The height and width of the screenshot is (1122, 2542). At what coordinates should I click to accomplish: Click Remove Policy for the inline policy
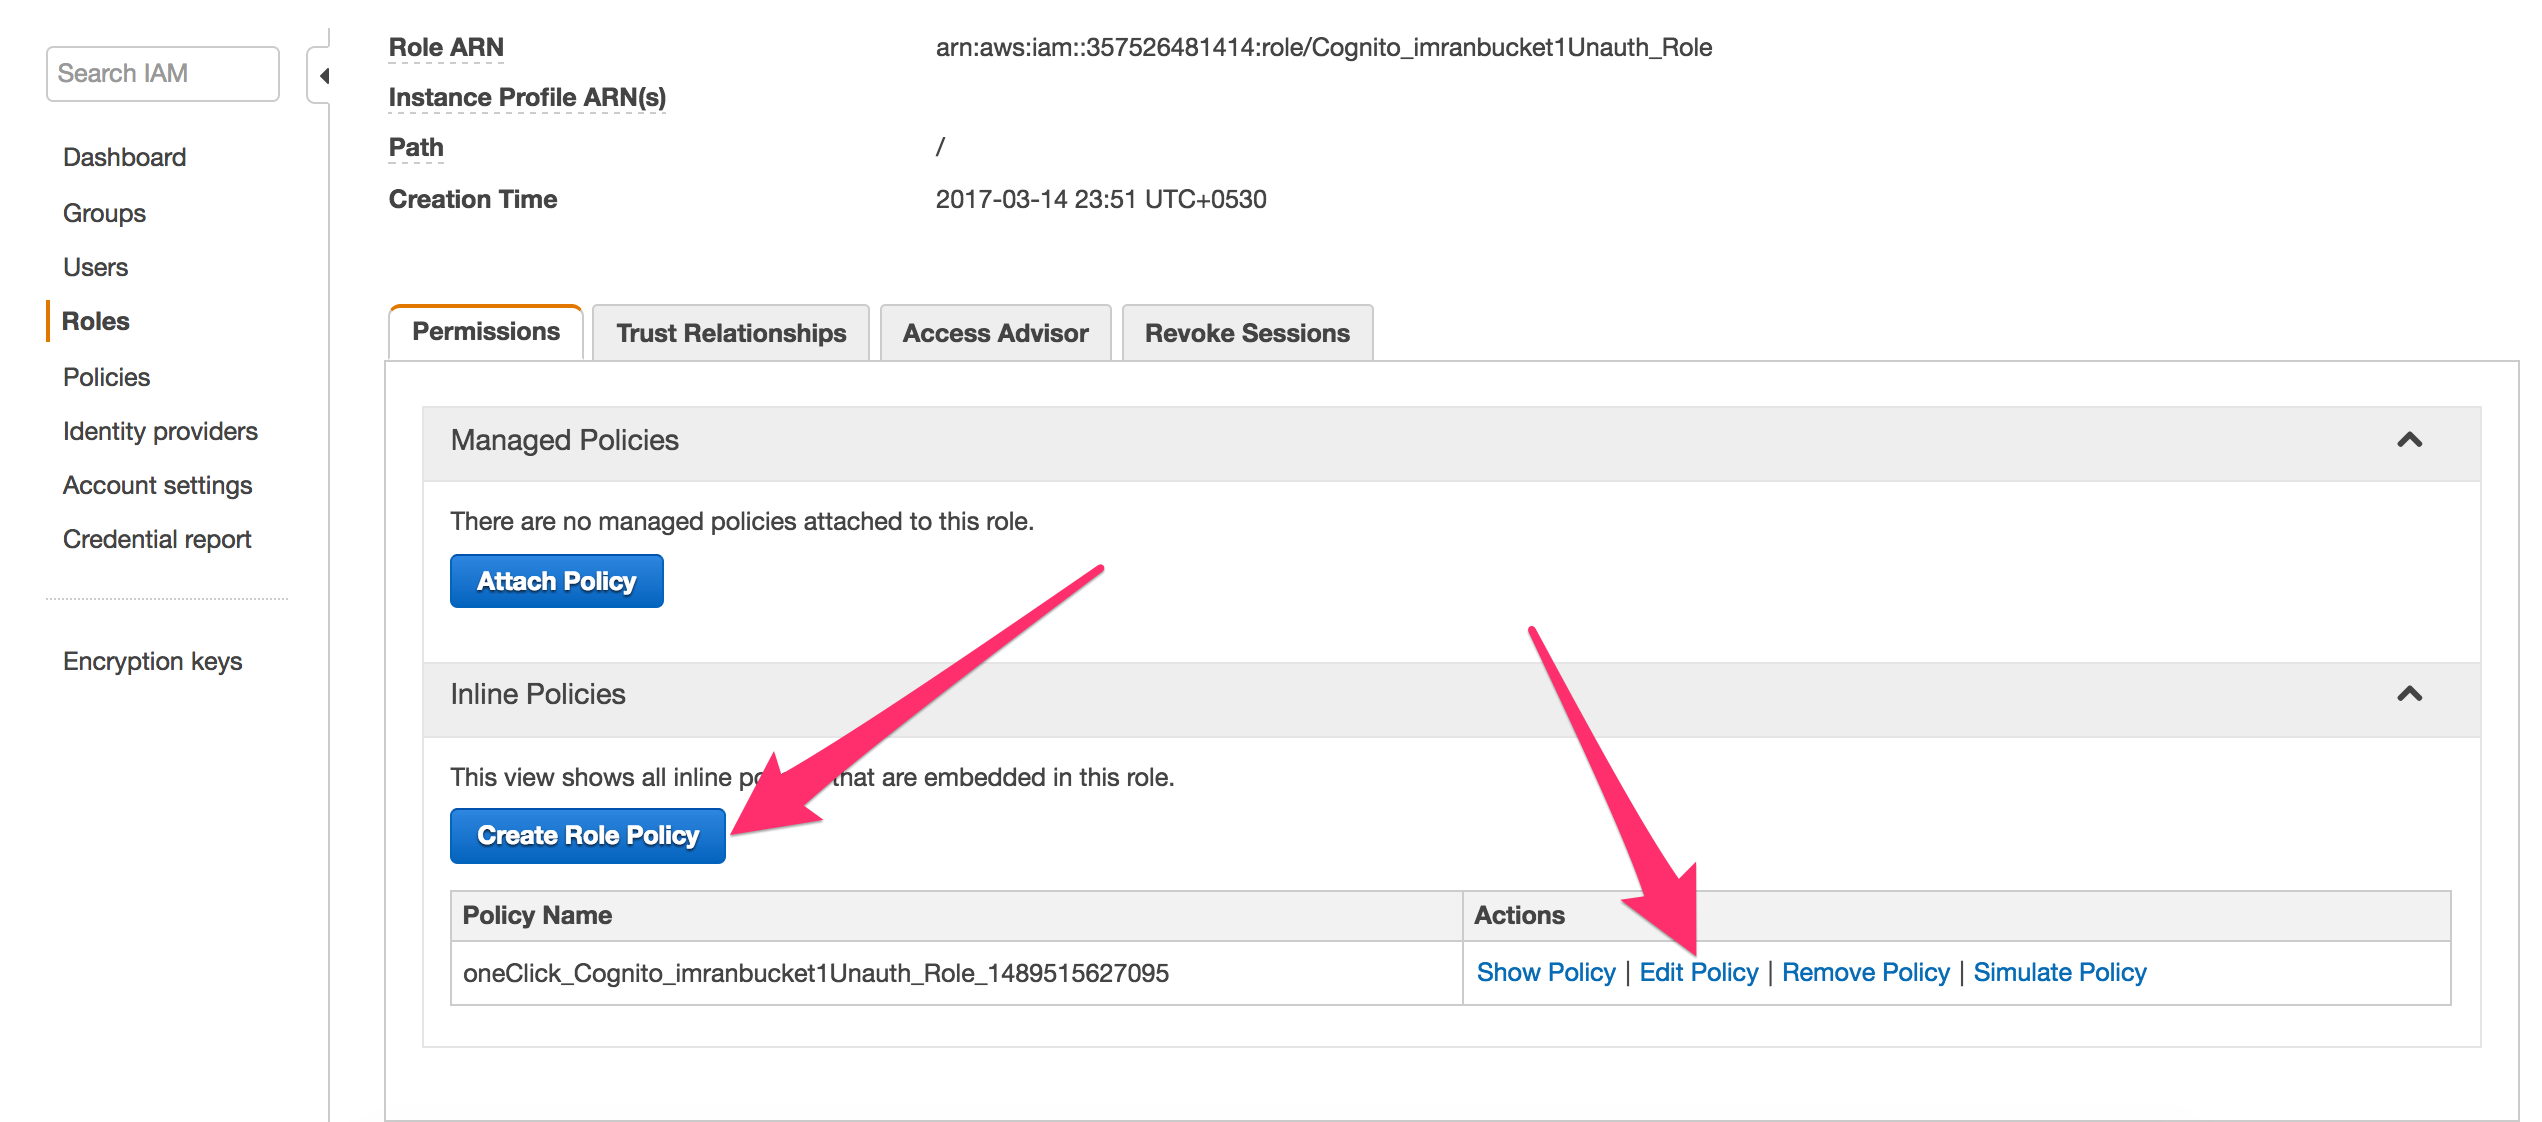tap(1865, 972)
